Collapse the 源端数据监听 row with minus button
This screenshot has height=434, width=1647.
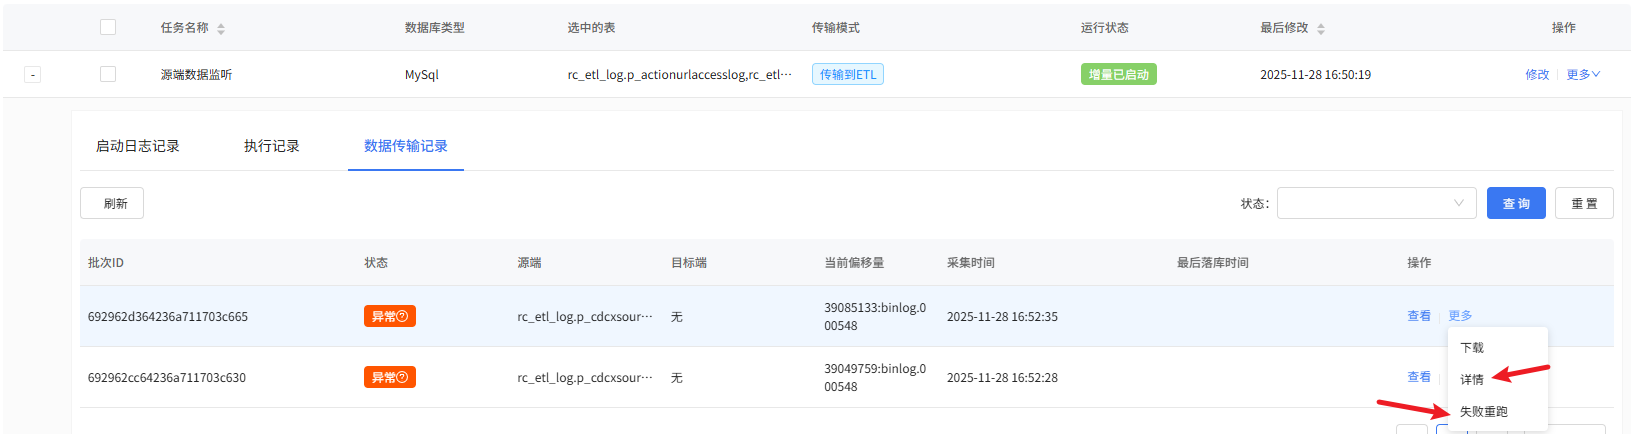click(32, 74)
